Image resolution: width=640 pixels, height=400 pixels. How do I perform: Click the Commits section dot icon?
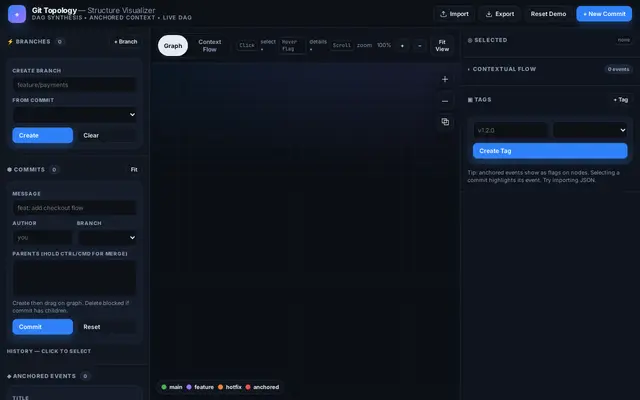[x=9, y=169]
